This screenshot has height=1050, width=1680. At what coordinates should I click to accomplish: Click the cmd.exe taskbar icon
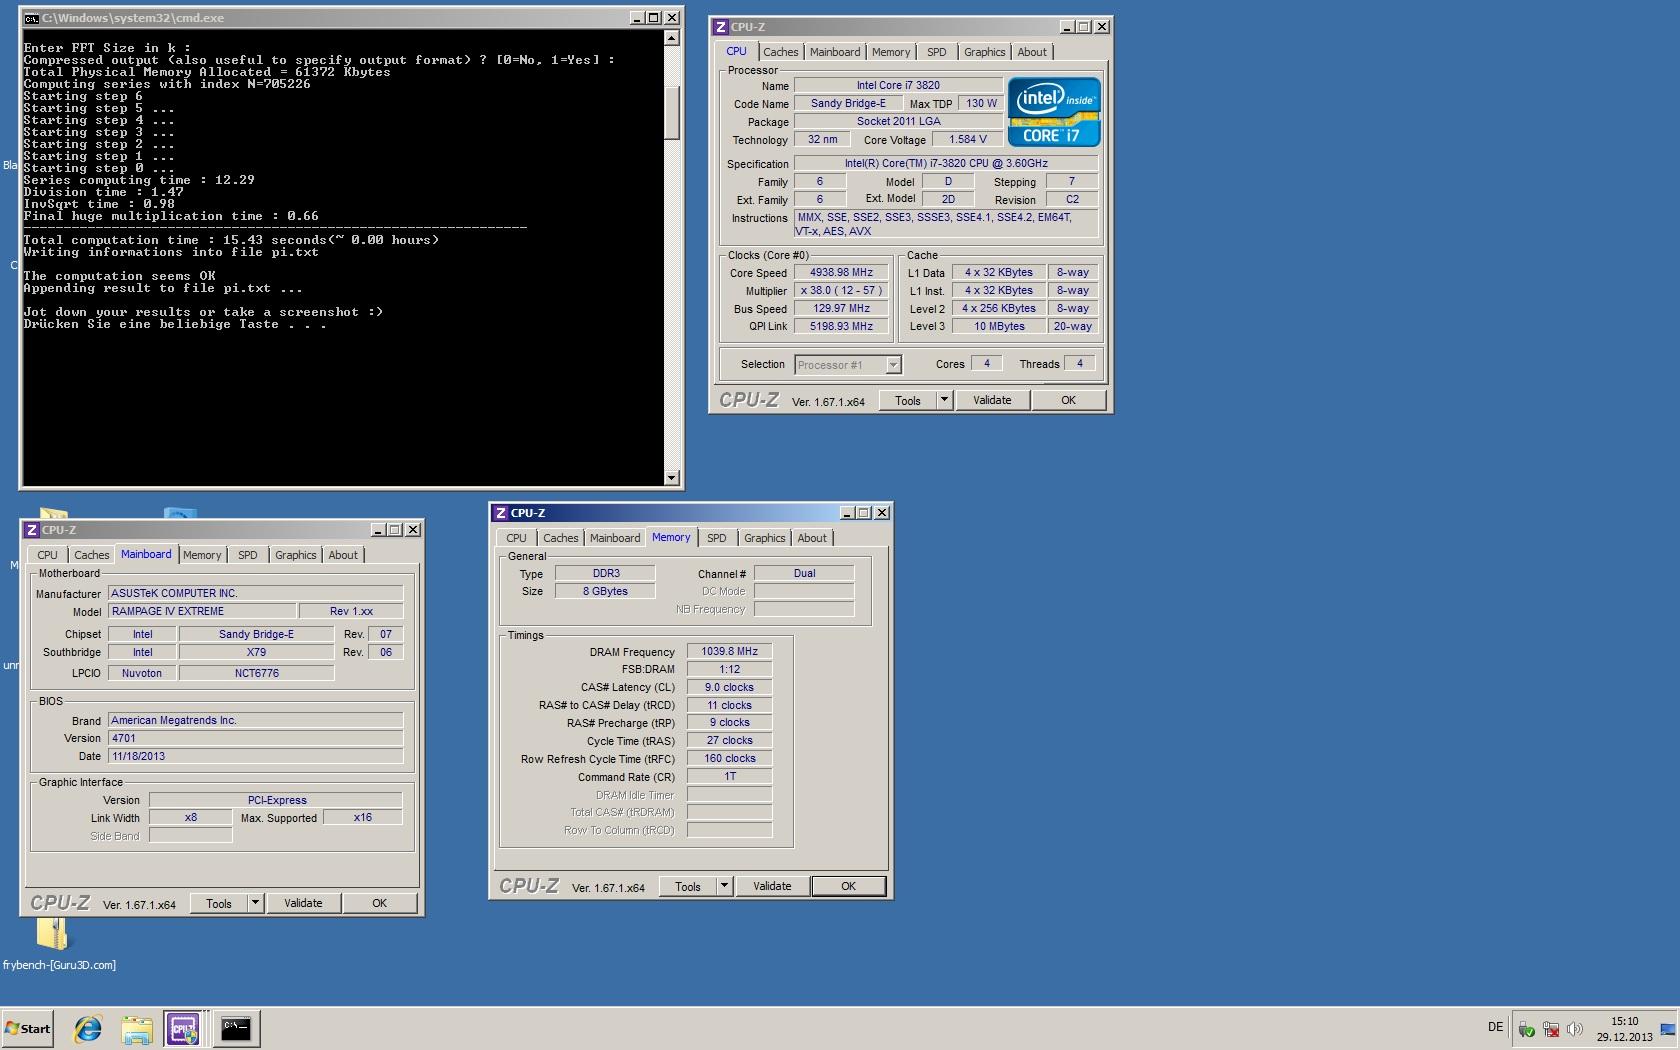pyautogui.click(x=236, y=1028)
